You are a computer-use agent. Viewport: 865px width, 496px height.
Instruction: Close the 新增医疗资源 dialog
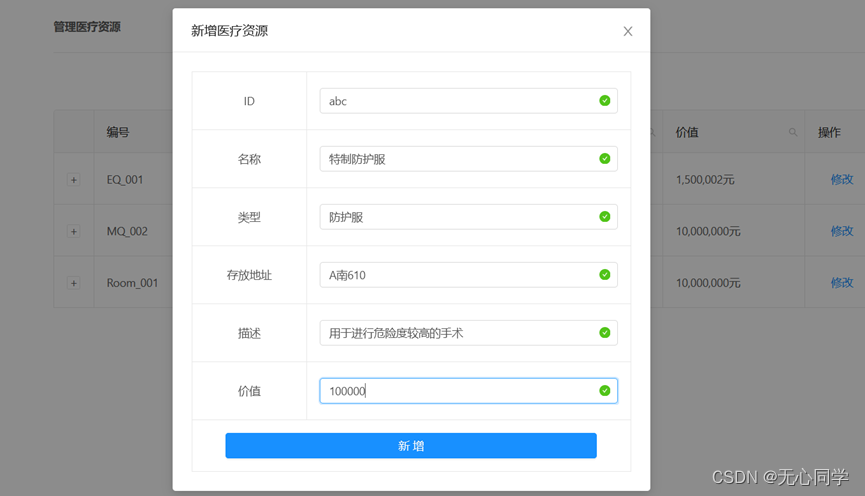point(628,31)
